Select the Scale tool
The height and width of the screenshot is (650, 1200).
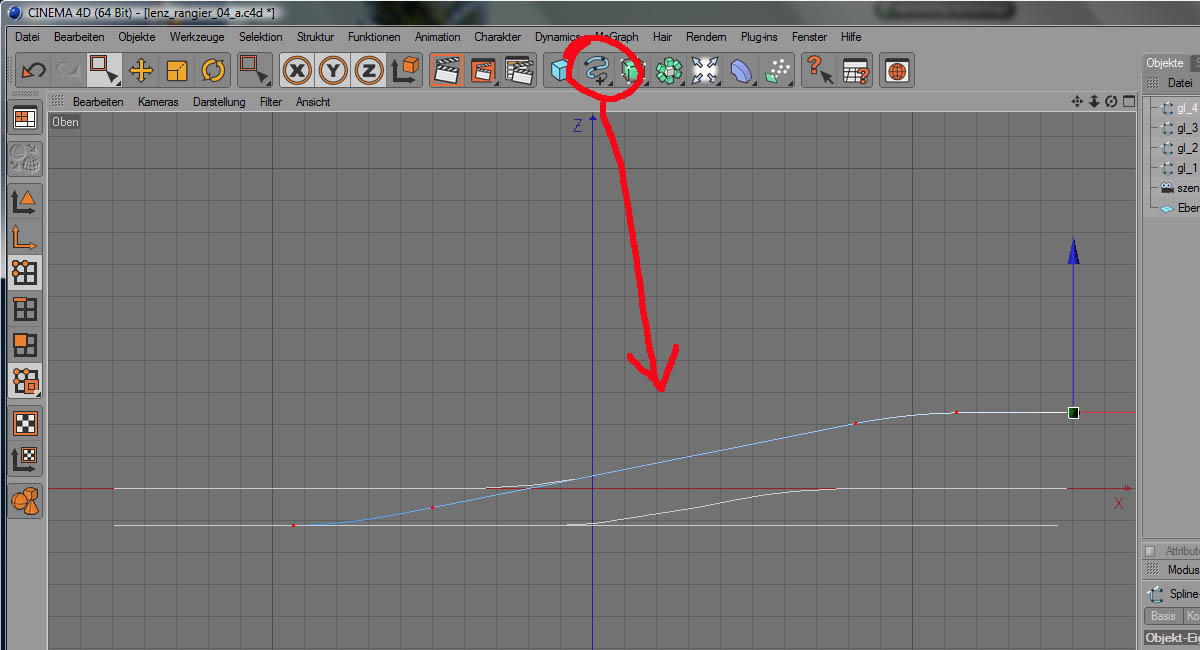pyautogui.click(x=177, y=71)
